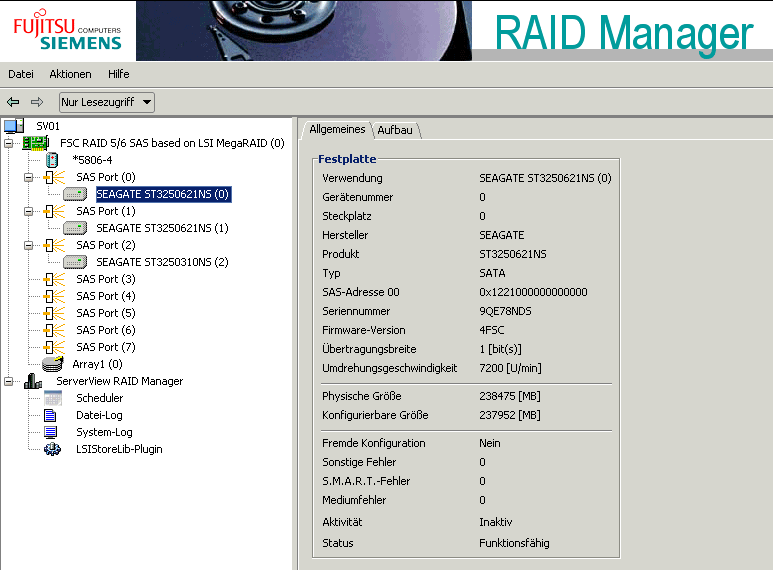Open the Datei menu
This screenshot has height=570, width=773.
(21, 74)
